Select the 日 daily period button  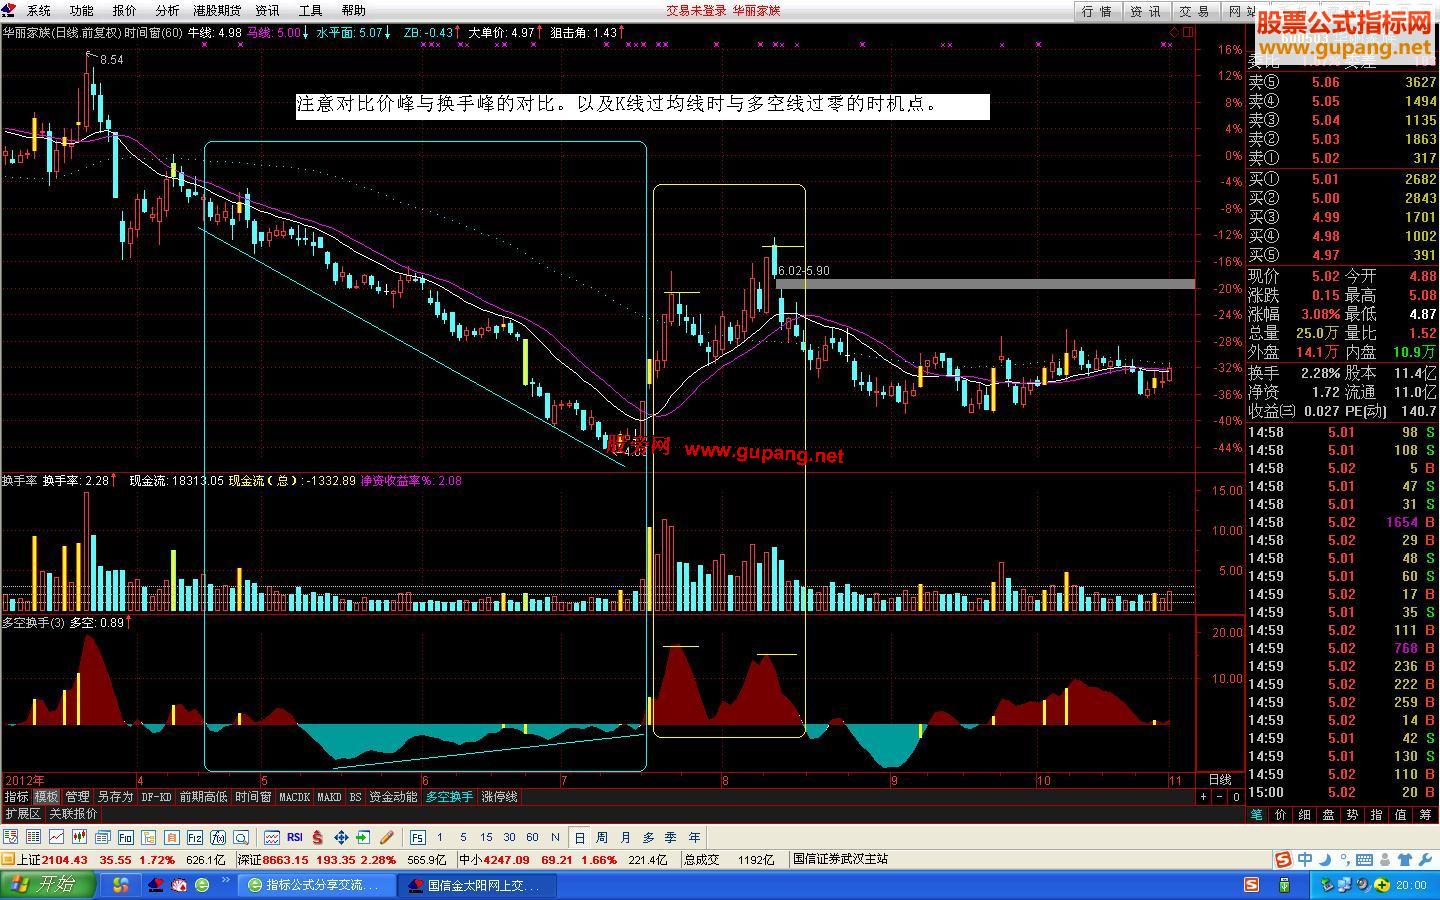pyautogui.click(x=580, y=837)
